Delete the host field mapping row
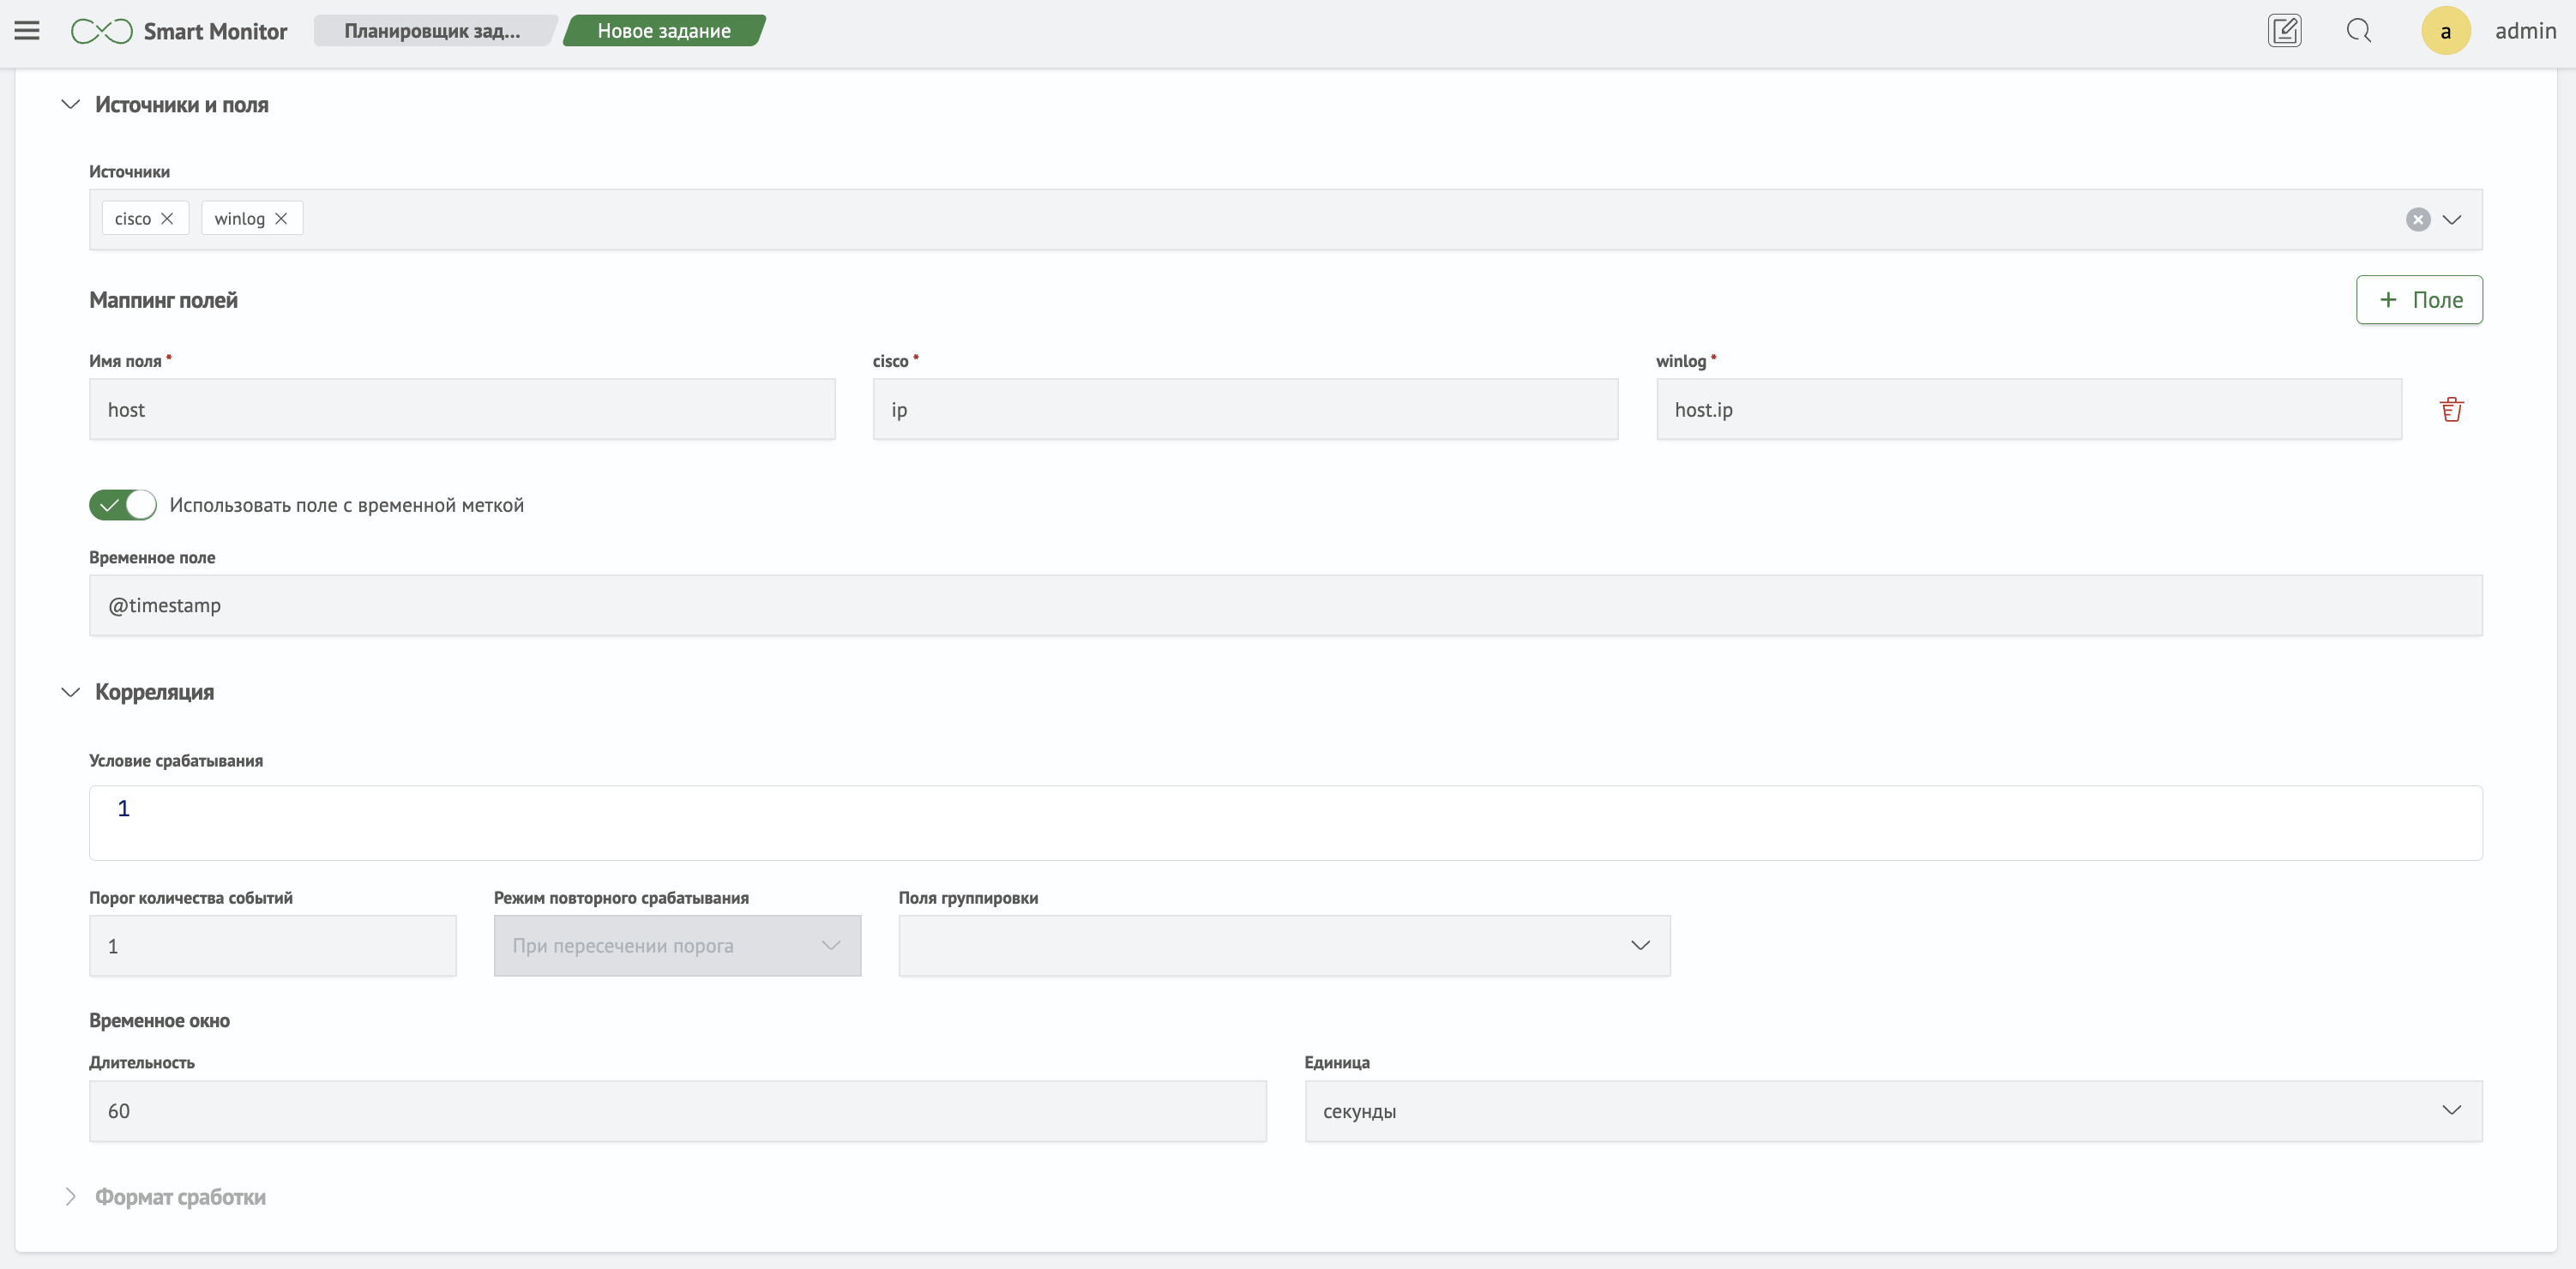Screen dimensions: 2576x1269 point(2451,409)
